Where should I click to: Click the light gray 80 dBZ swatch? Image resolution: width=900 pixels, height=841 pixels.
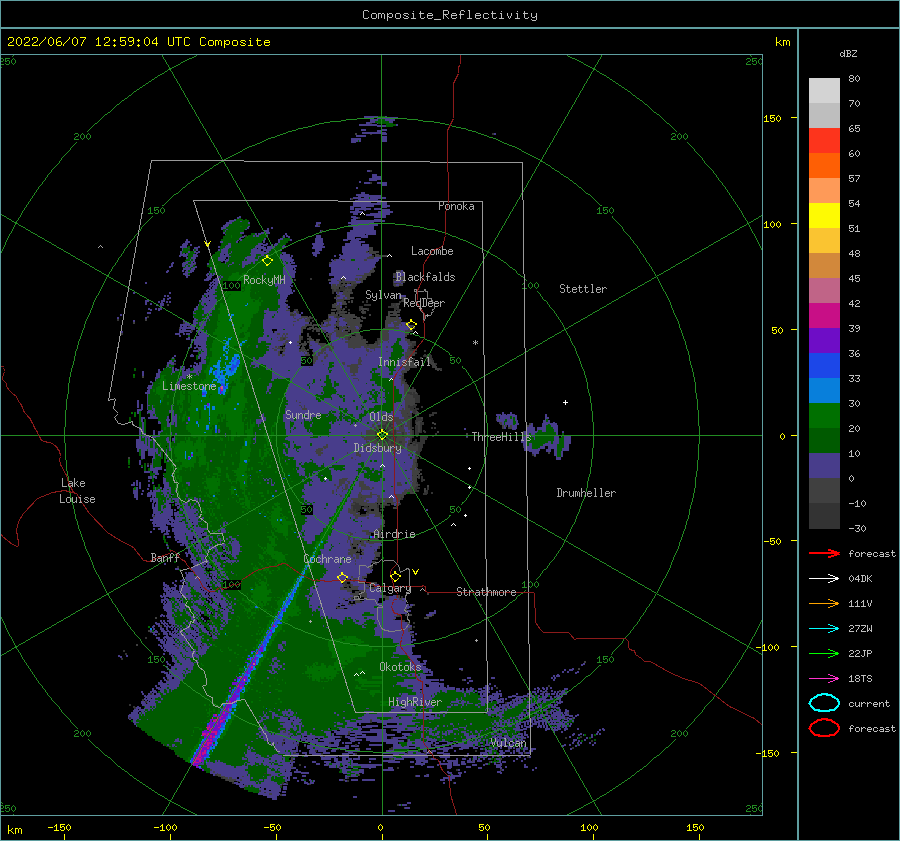click(824, 90)
